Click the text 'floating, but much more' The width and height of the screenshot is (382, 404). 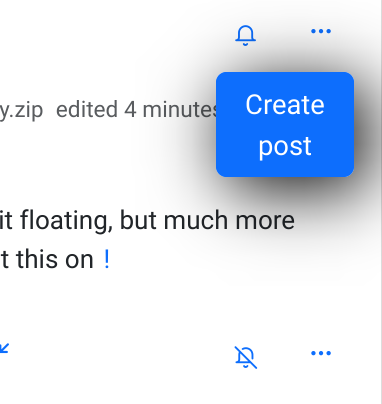click(157, 221)
